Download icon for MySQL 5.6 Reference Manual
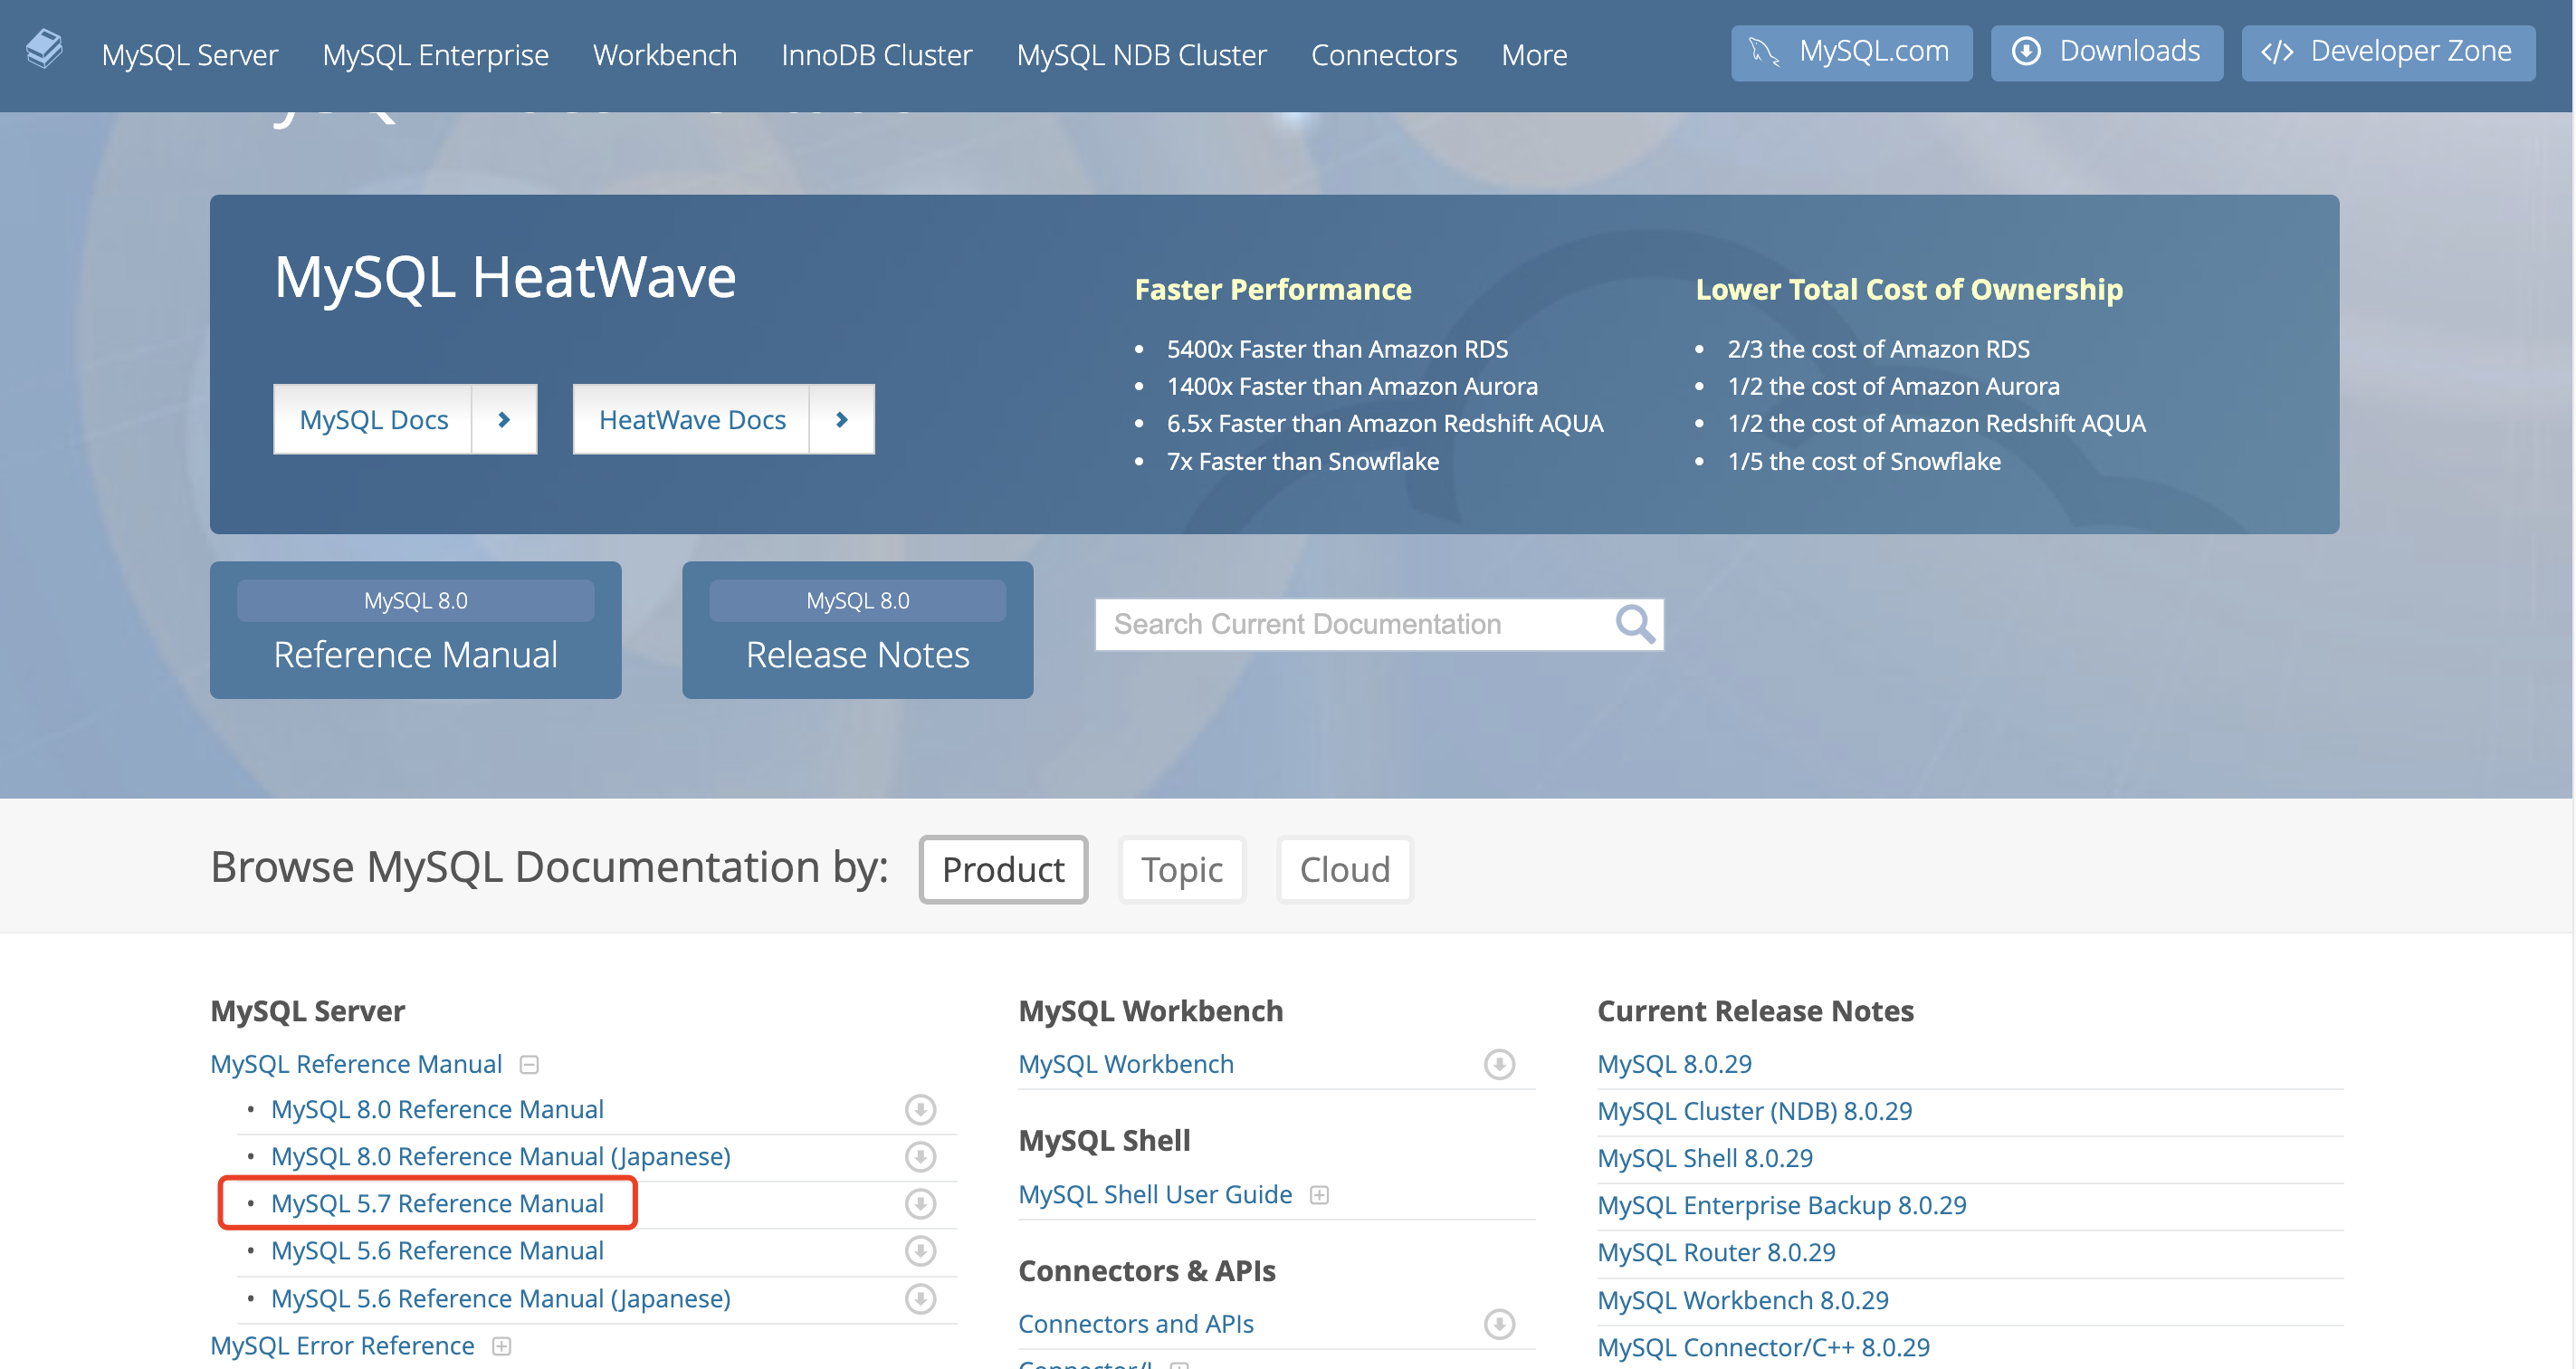The image size is (2576, 1369). click(x=920, y=1251)
